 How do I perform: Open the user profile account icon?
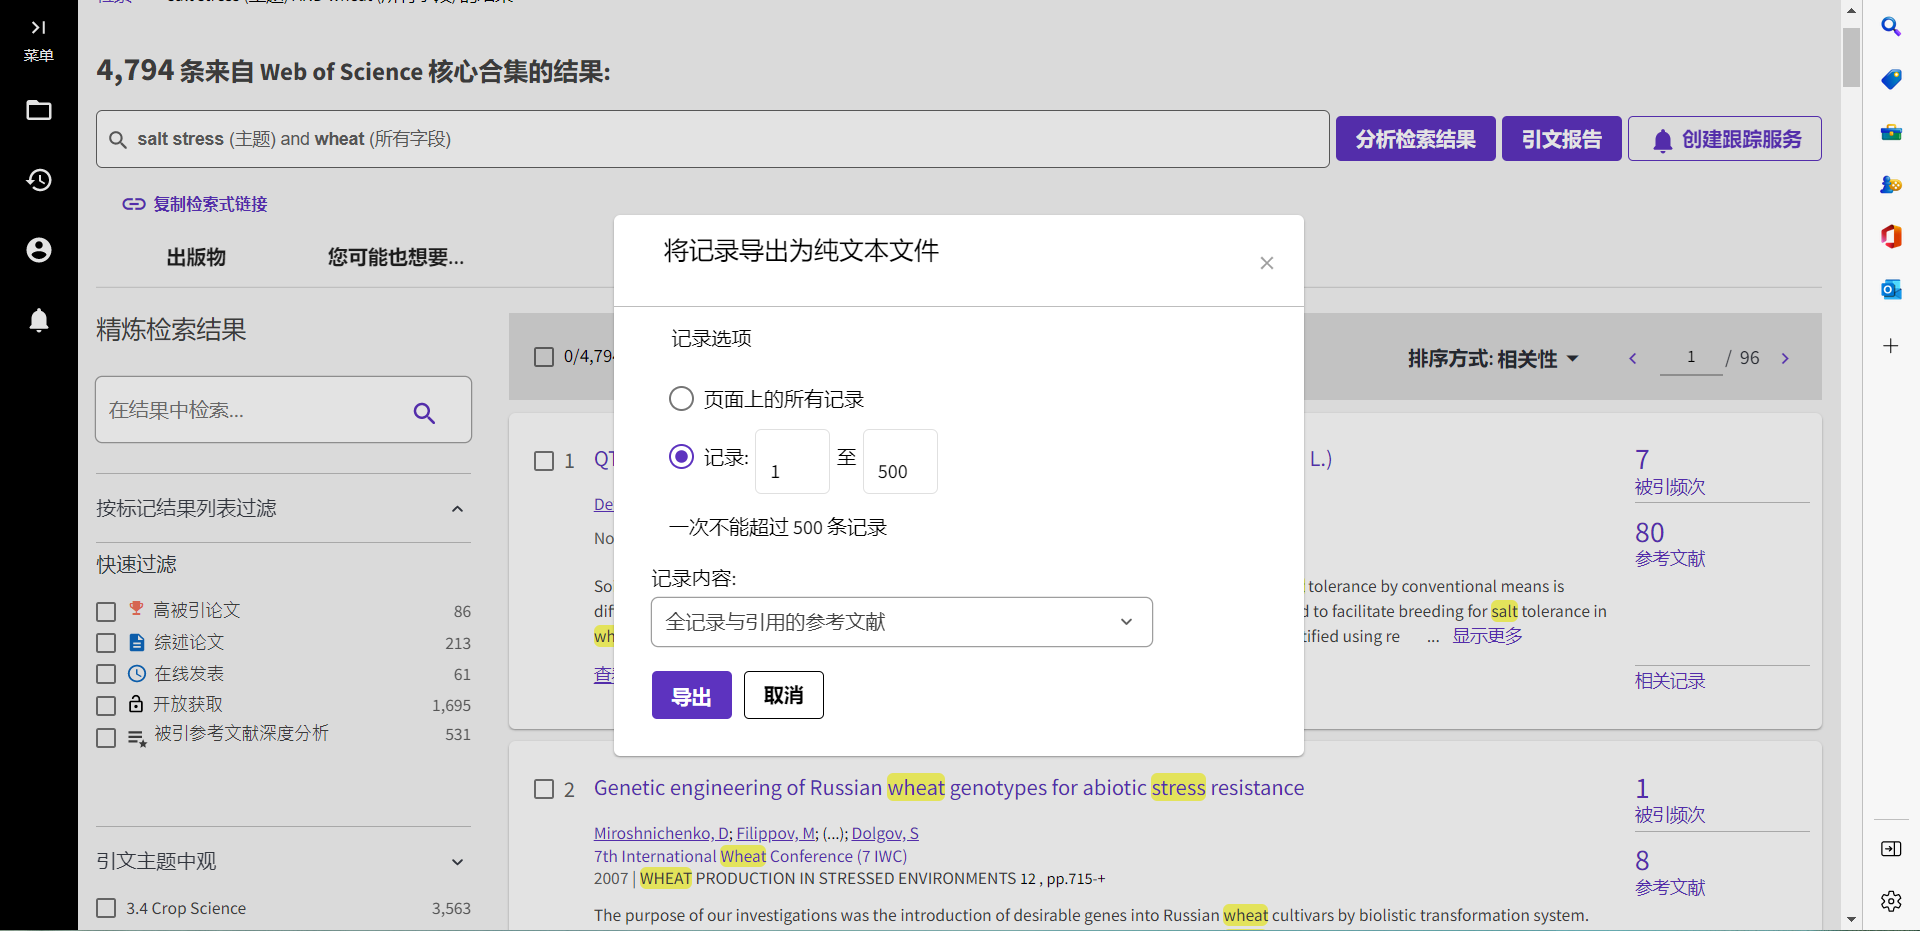click(x=38, y=250)
